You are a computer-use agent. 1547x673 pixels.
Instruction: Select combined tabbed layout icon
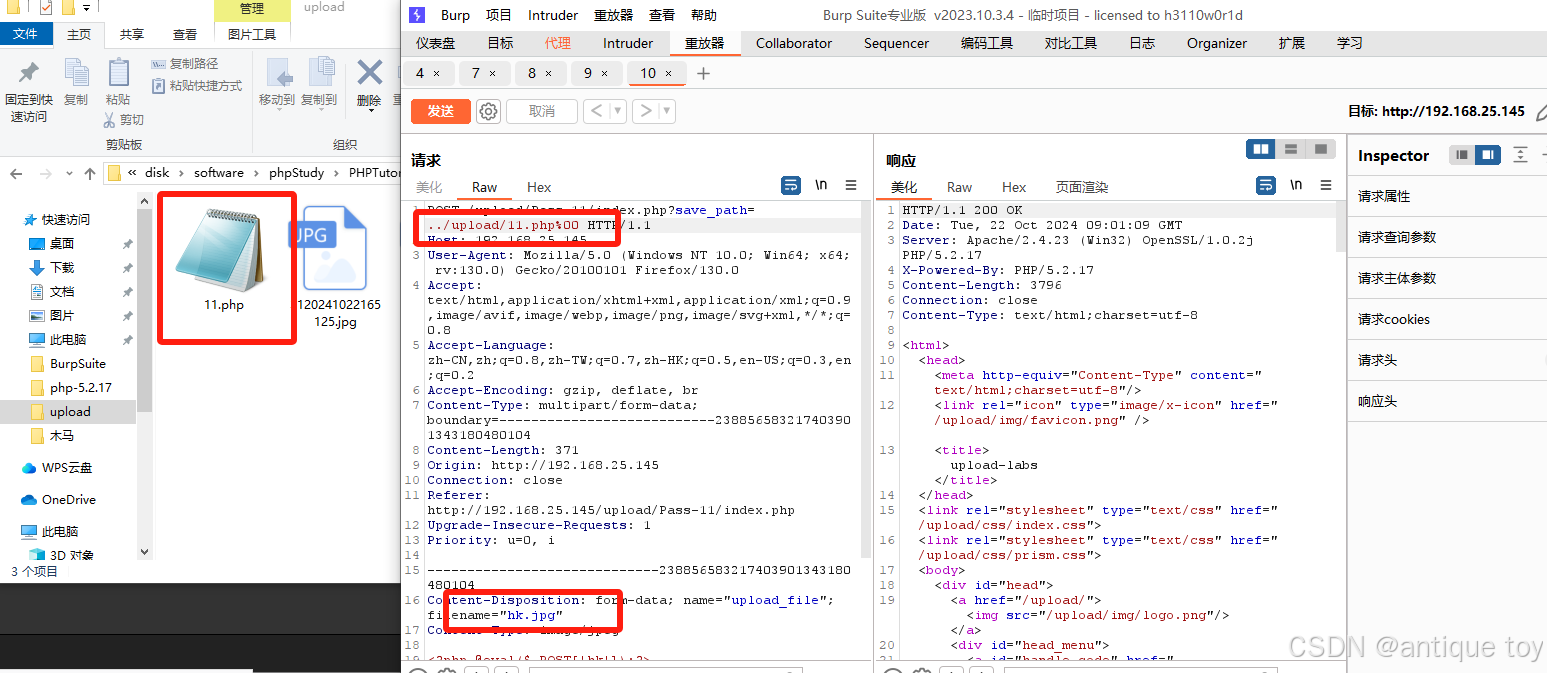[1321, 149]
